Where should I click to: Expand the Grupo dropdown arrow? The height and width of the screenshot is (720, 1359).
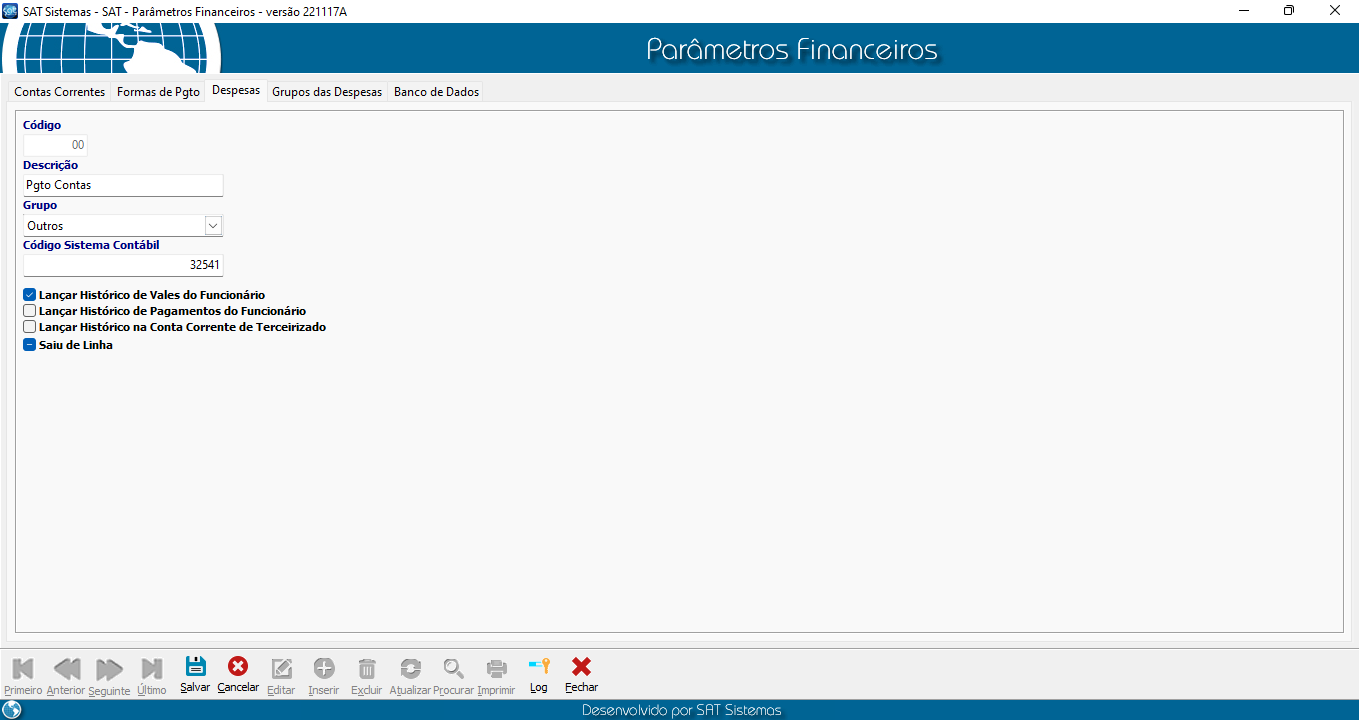tap(212, 226)
